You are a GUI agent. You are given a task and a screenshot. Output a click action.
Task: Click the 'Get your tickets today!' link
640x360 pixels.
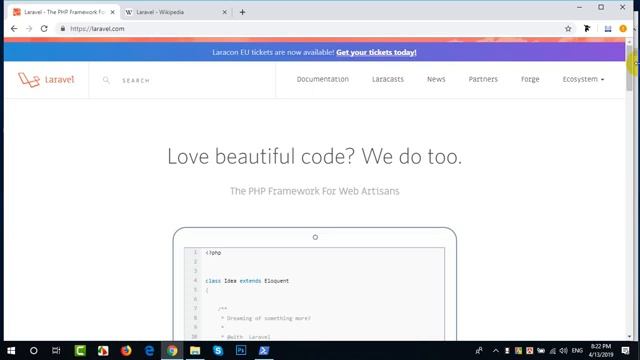tap(376, 52)
